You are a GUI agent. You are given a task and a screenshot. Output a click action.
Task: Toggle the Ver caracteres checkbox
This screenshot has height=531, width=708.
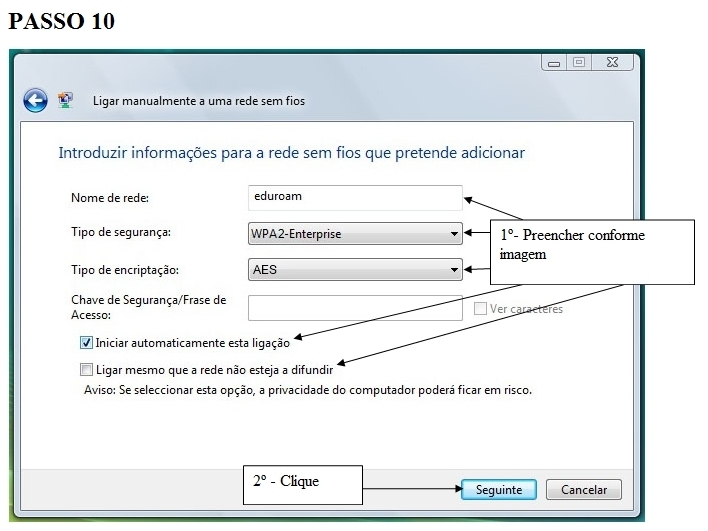(x=480, y=308)
